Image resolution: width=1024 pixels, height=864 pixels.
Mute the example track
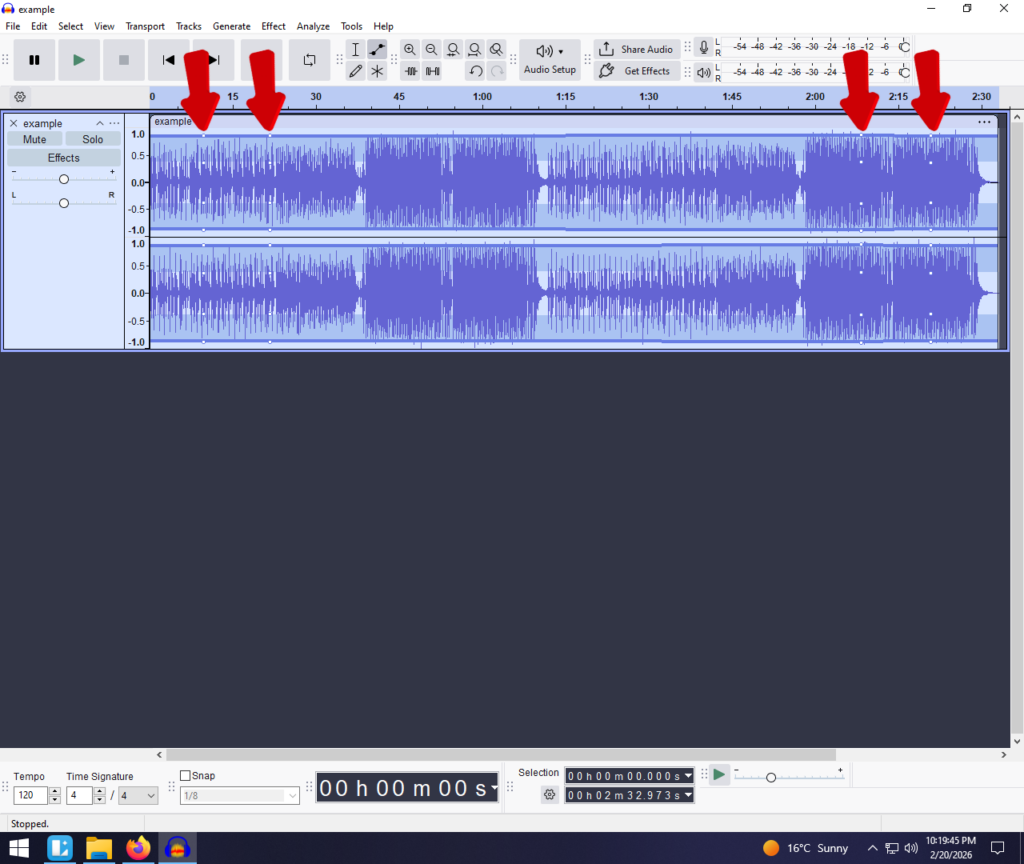click(x=35, y=140)
